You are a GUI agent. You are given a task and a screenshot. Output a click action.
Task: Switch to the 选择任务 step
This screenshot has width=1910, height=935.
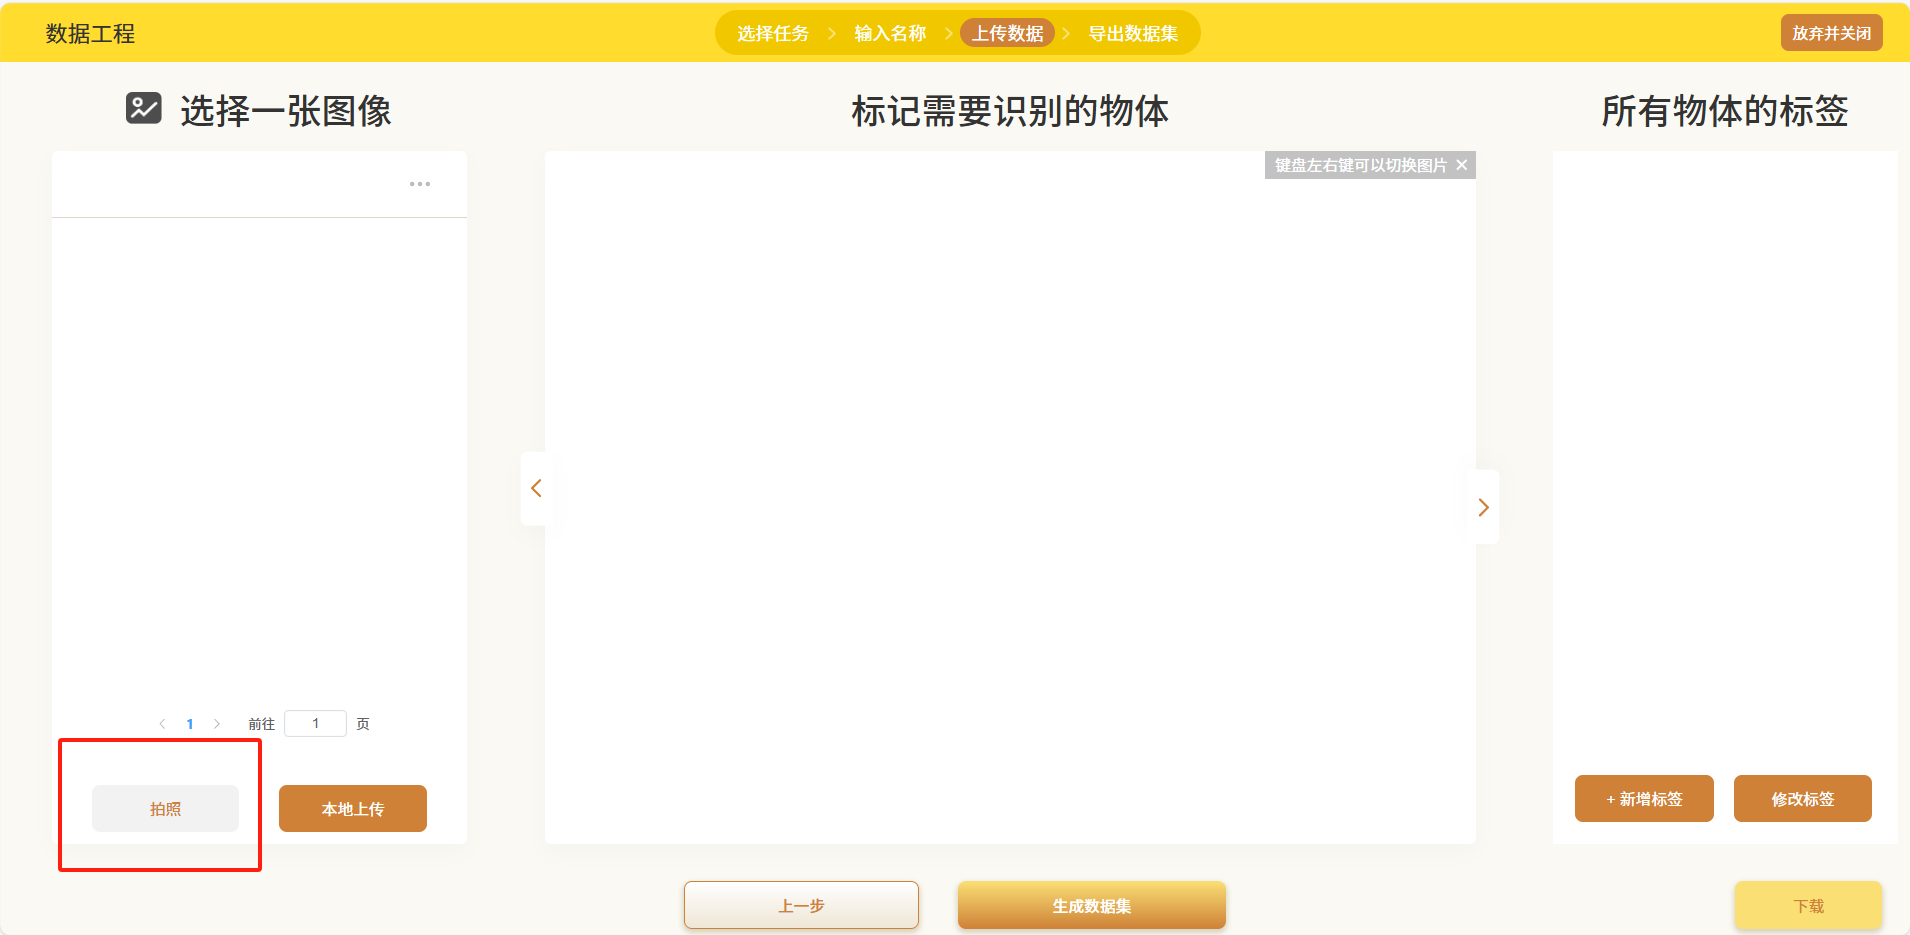point(773,34)
